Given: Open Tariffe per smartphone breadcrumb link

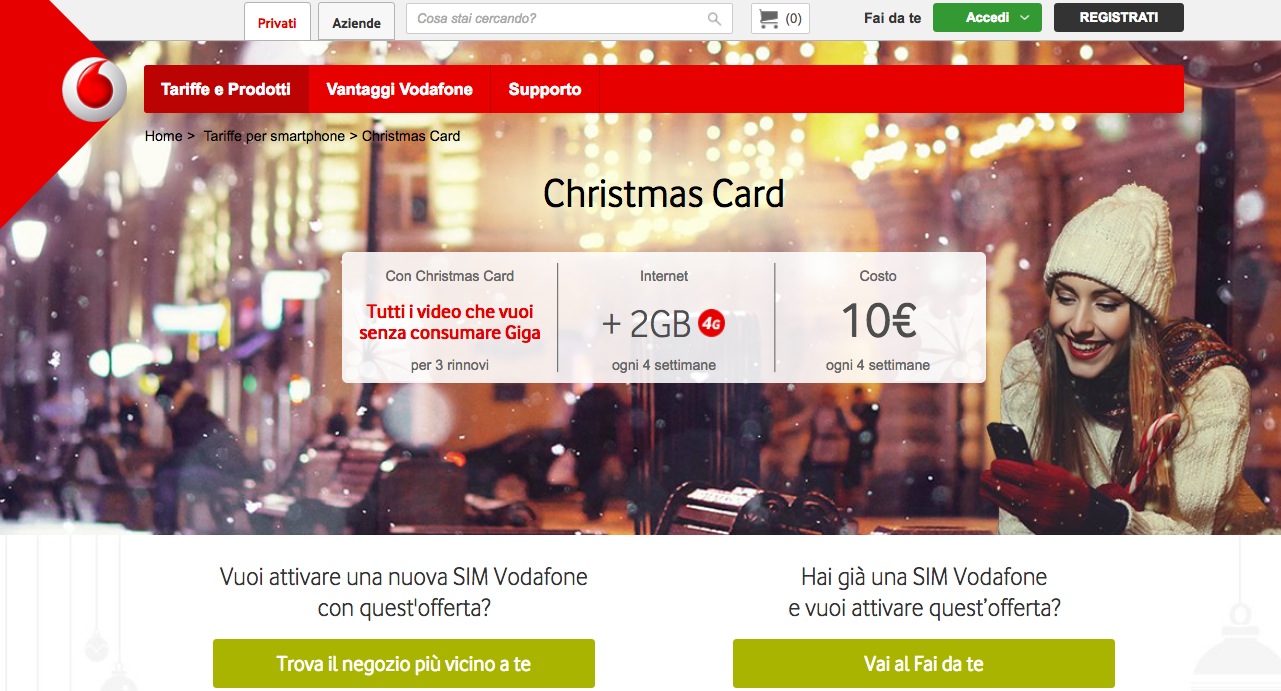Looking at the screenshot, I should (x=274, y=136).
